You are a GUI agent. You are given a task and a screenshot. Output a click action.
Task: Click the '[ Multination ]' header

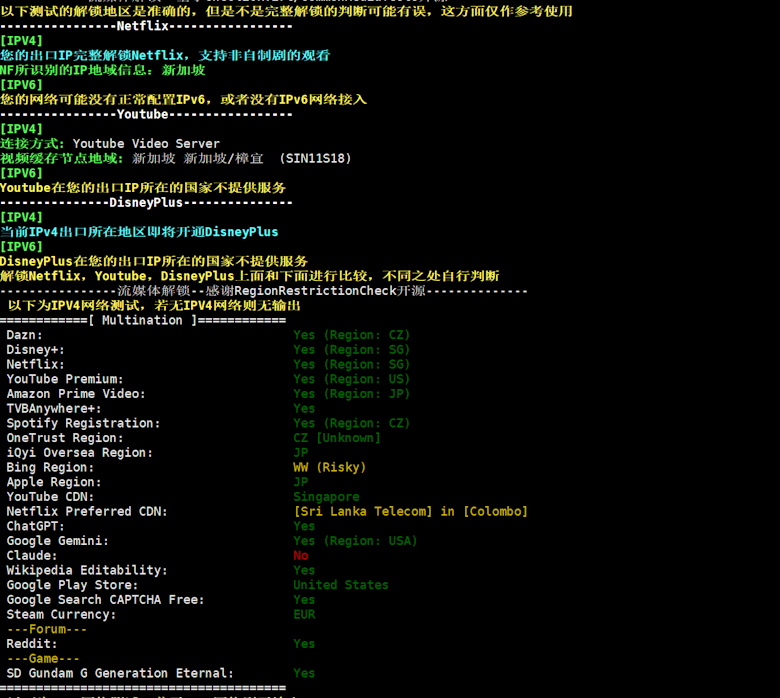[x=142, y=320]
